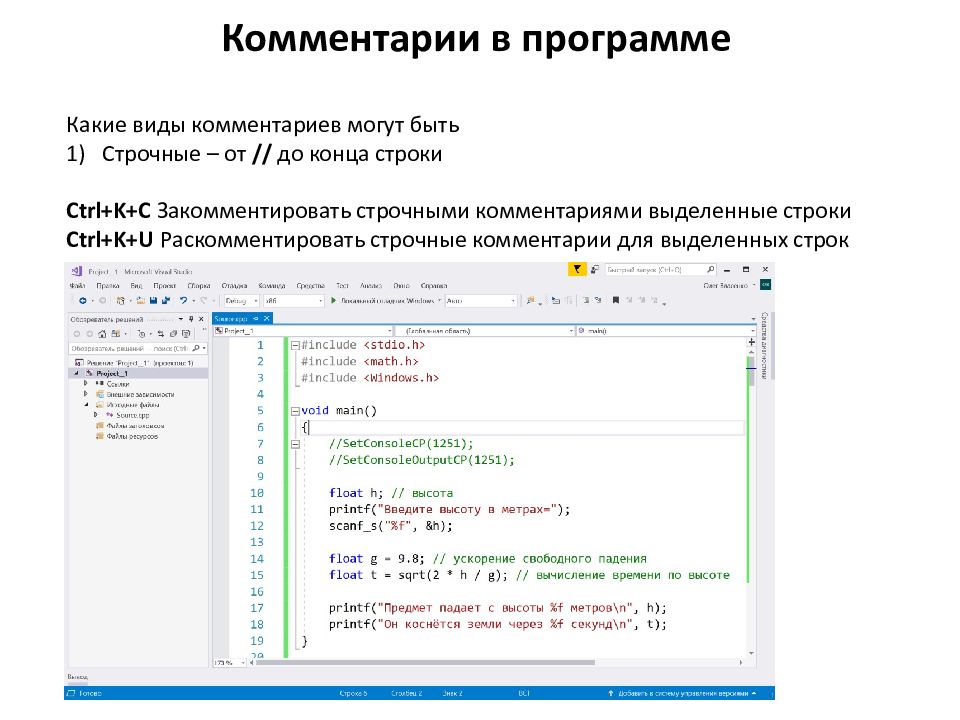Click the Navigate Forward toolbar icon
Viewport: 960px width, 720px height.
pos(102,301)
